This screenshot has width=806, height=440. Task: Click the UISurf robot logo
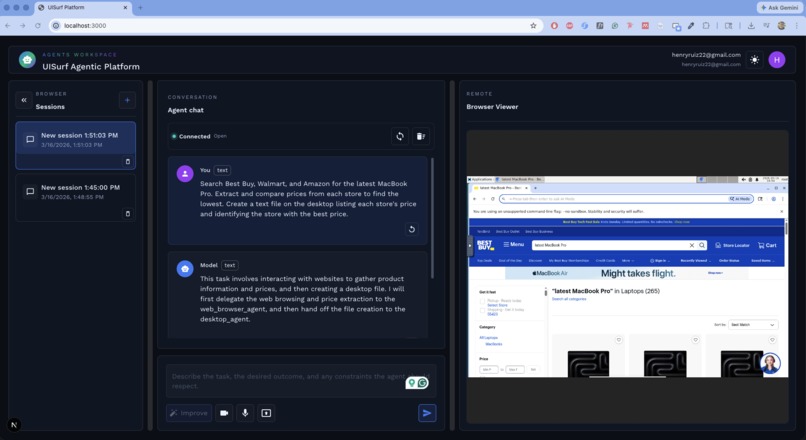(x=27, y=60)
